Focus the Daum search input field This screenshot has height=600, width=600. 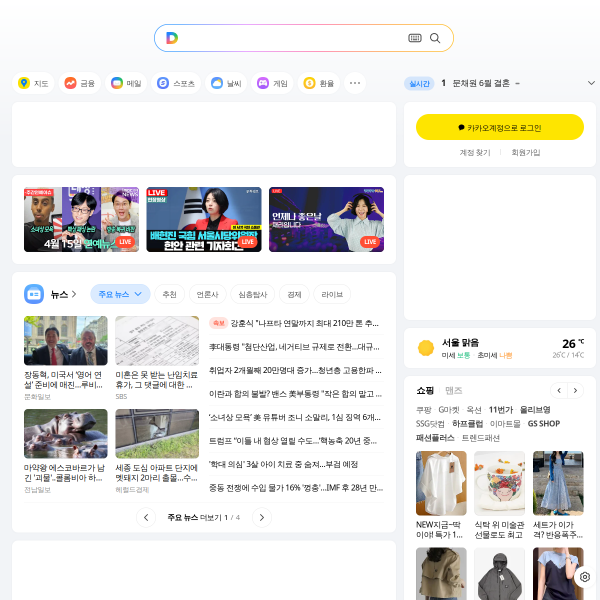[293, 38]
